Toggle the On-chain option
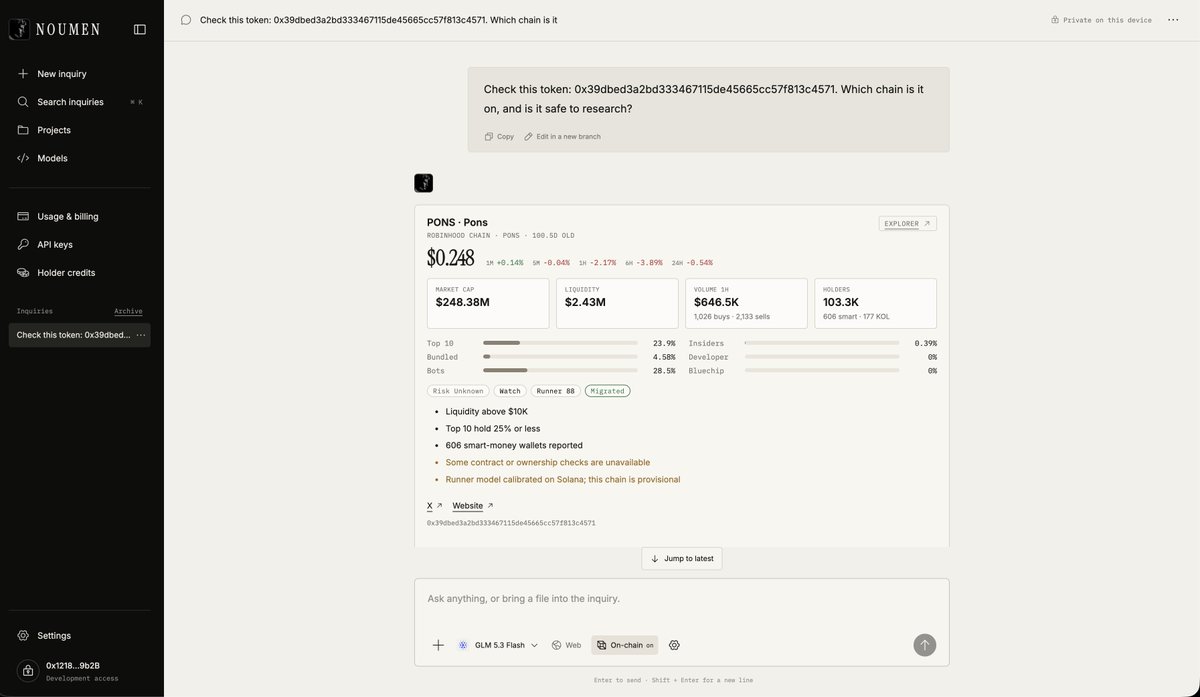Screen dimensions: 1200x697 (x=625, y=645)
